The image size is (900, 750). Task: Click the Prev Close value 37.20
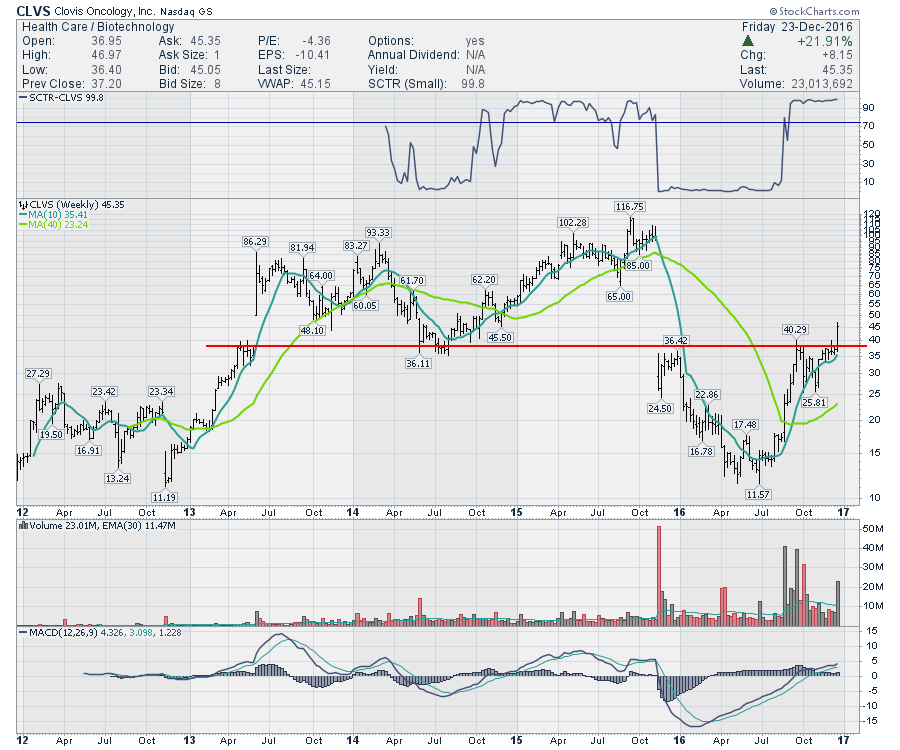click(x=106, y=84)
